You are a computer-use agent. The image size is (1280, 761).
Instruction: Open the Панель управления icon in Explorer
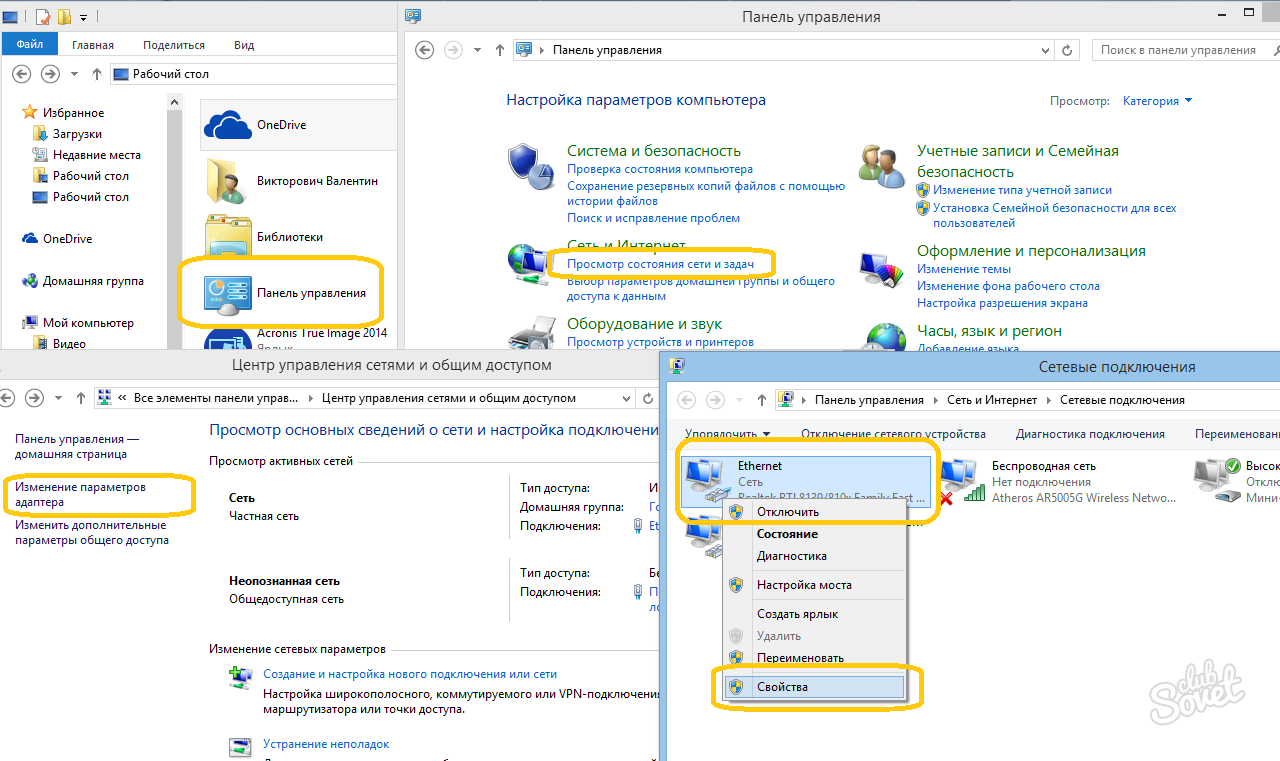click(x=227, y=293)
